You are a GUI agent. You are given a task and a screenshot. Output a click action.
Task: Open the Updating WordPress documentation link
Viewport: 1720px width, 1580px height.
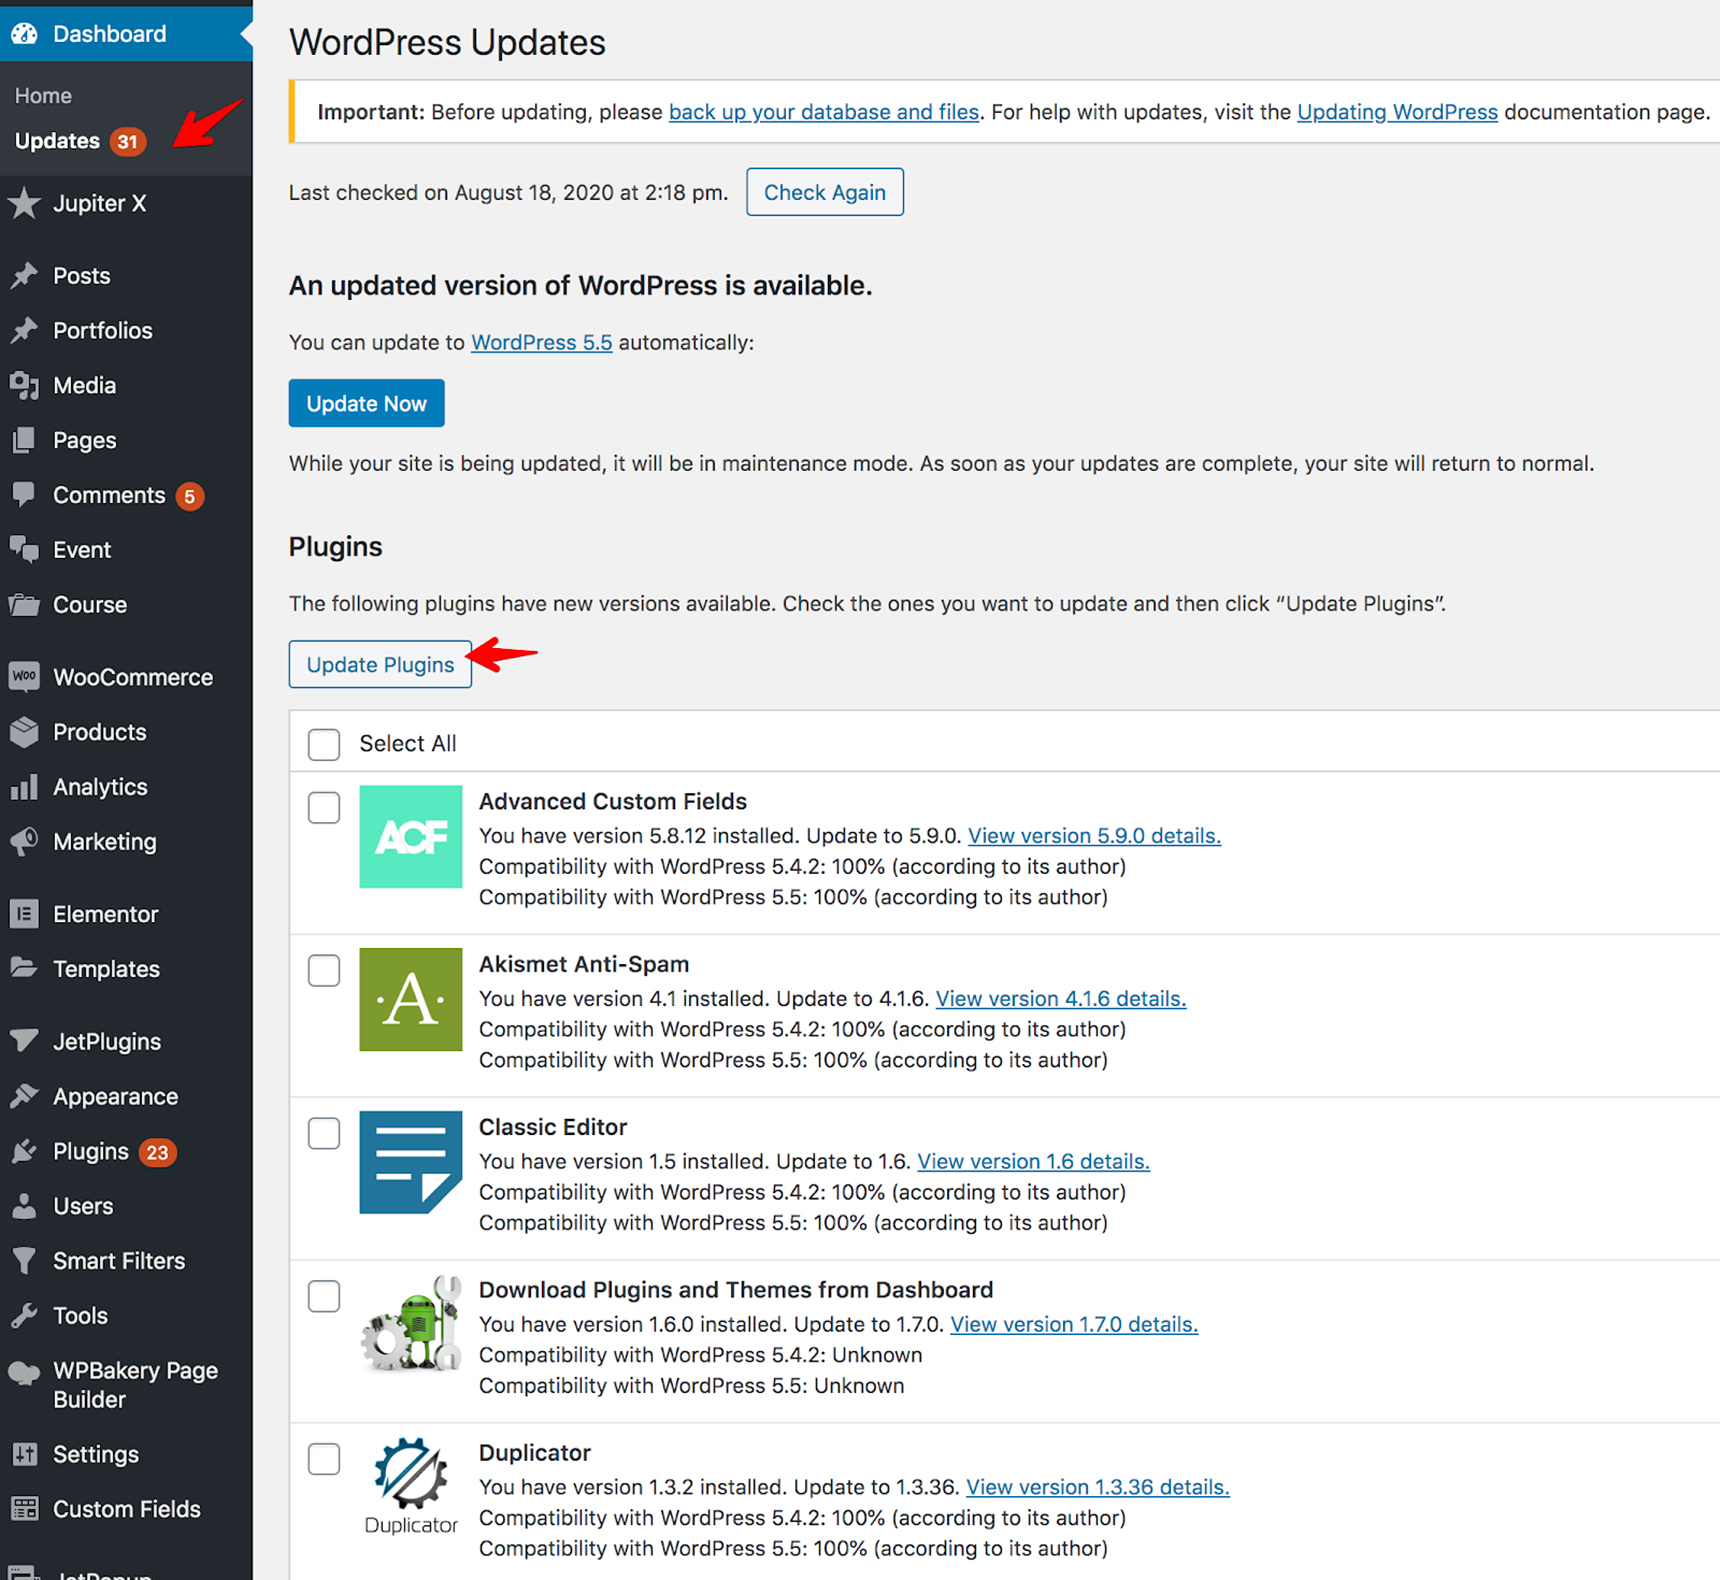tap(1397, 112)
